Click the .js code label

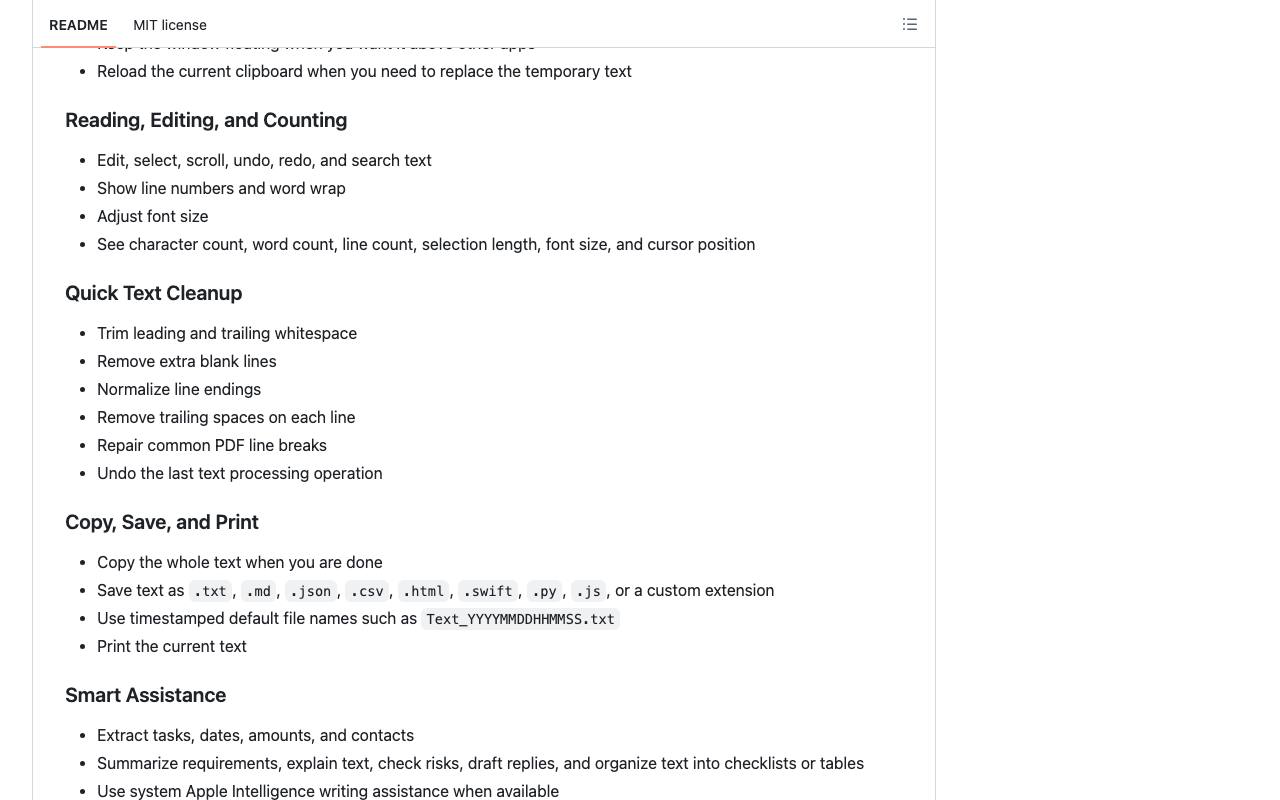coord(588,591)
